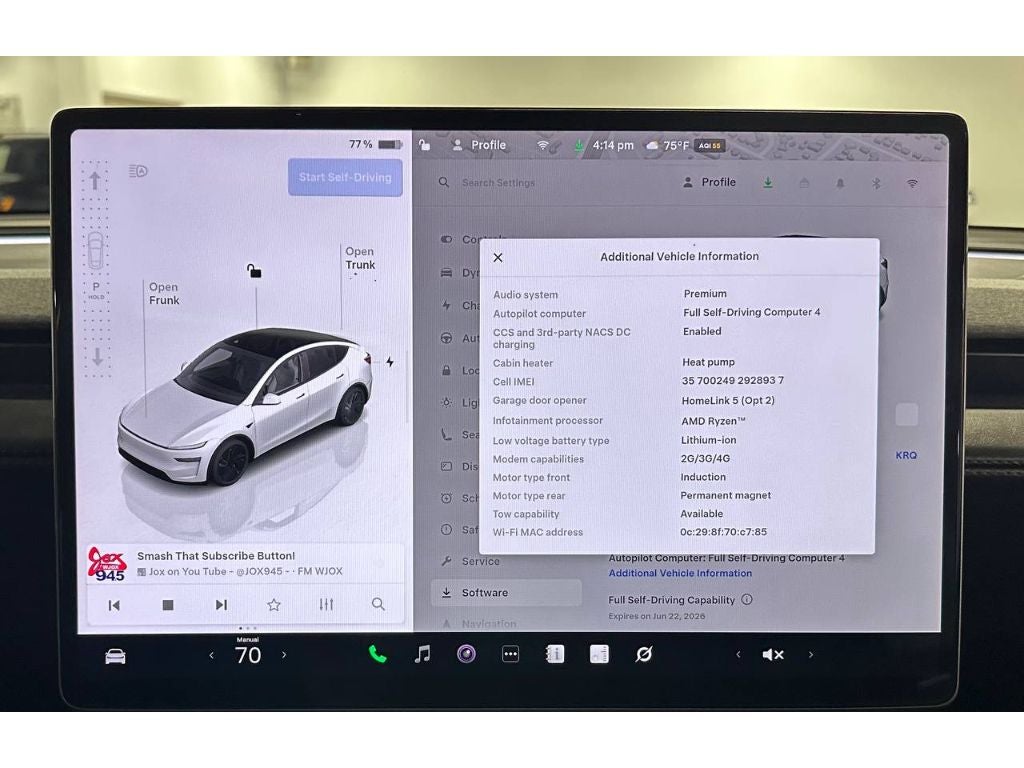The image size is (1024, 768).
Task: Open Profile dropdown in settings header
Action: (709, 183)
